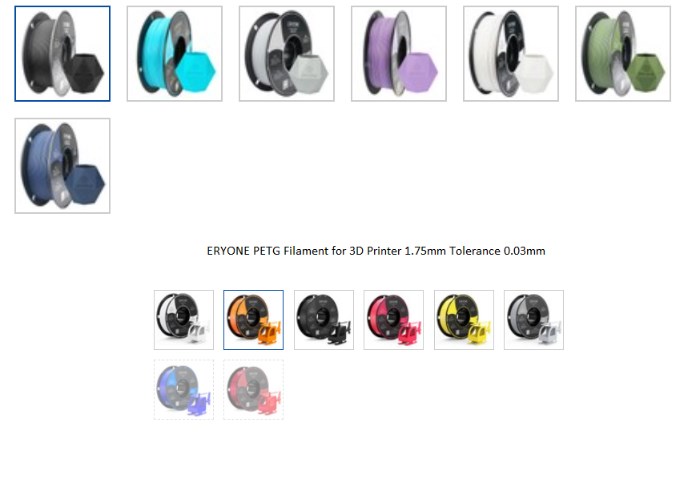The height and width of the screenshot is (481, 700).
Task: Pick the grey PETG spool thumbnail
Action: pyautogui.click(x=534, y=320)
